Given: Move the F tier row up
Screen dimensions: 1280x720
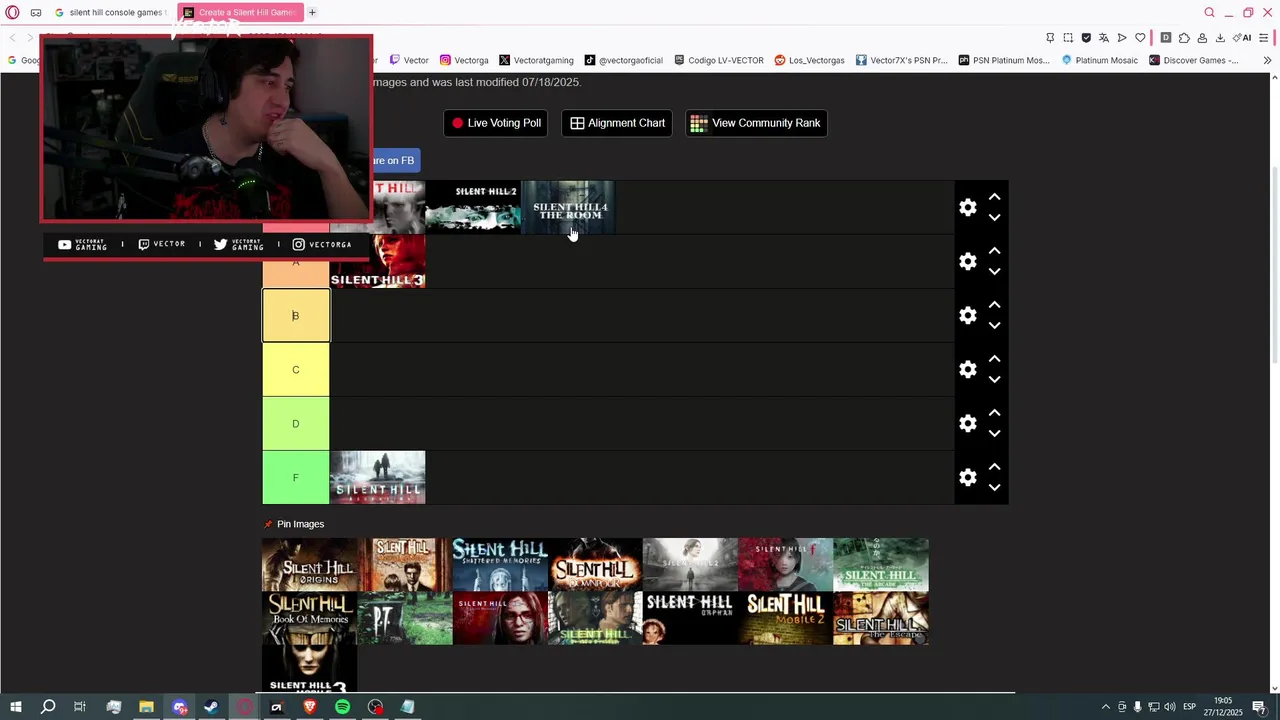Looking at the screenshot, I should click(x=994, y=468).
